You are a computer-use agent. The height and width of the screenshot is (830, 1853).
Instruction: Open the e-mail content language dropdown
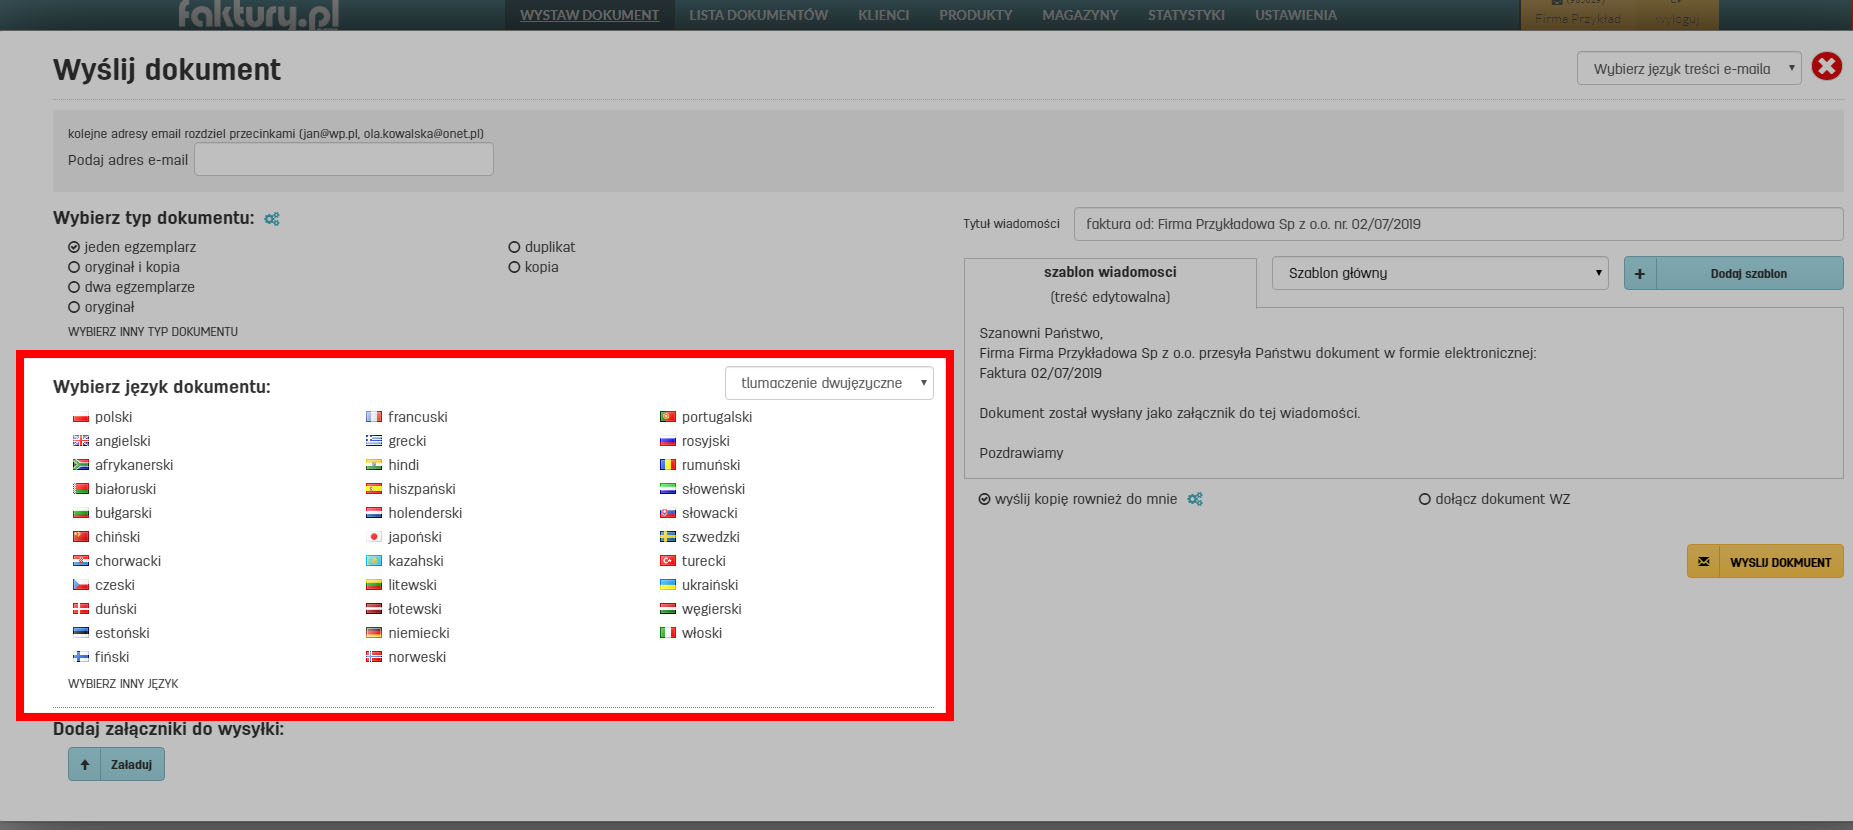coord(1688,69)
